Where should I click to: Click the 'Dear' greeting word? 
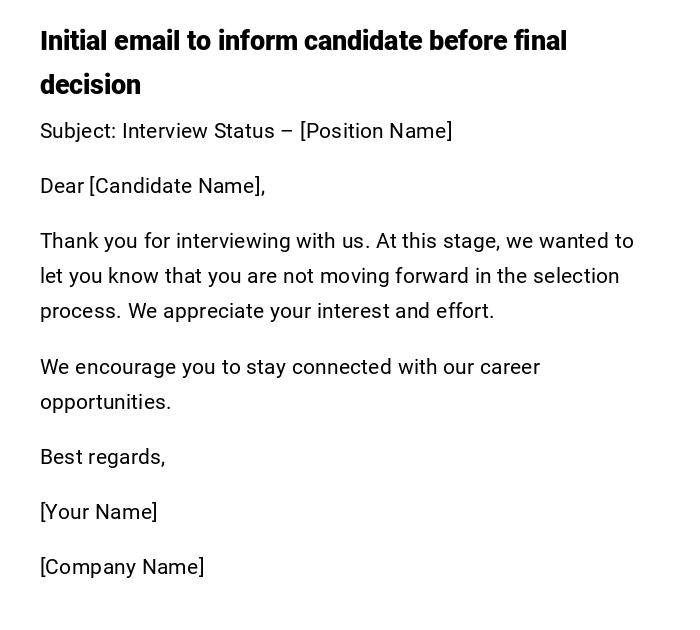point(62,186)
